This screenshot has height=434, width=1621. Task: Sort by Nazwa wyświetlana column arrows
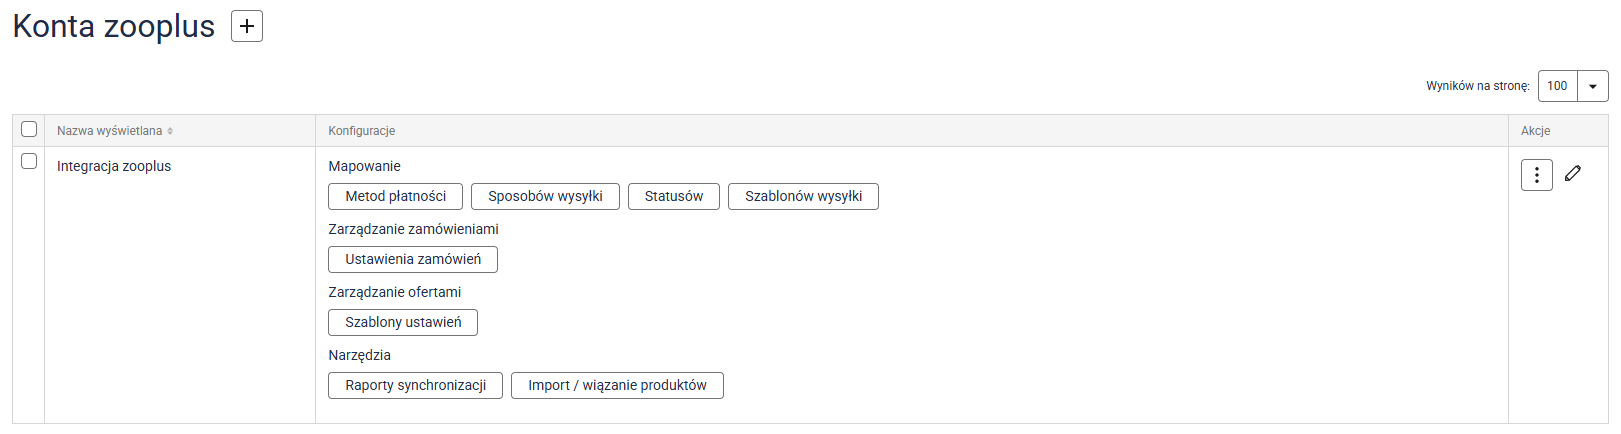point(170,131)
